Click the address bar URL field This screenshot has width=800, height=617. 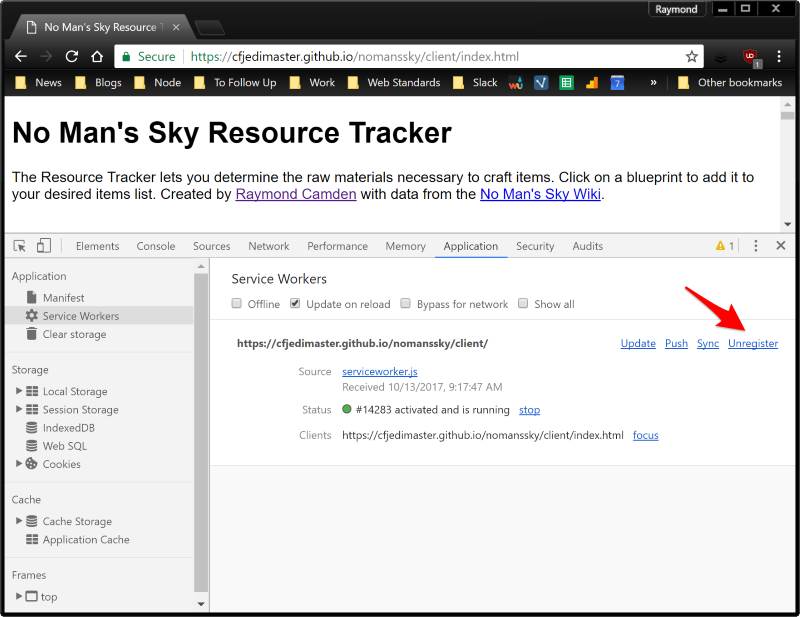(409, 57)
